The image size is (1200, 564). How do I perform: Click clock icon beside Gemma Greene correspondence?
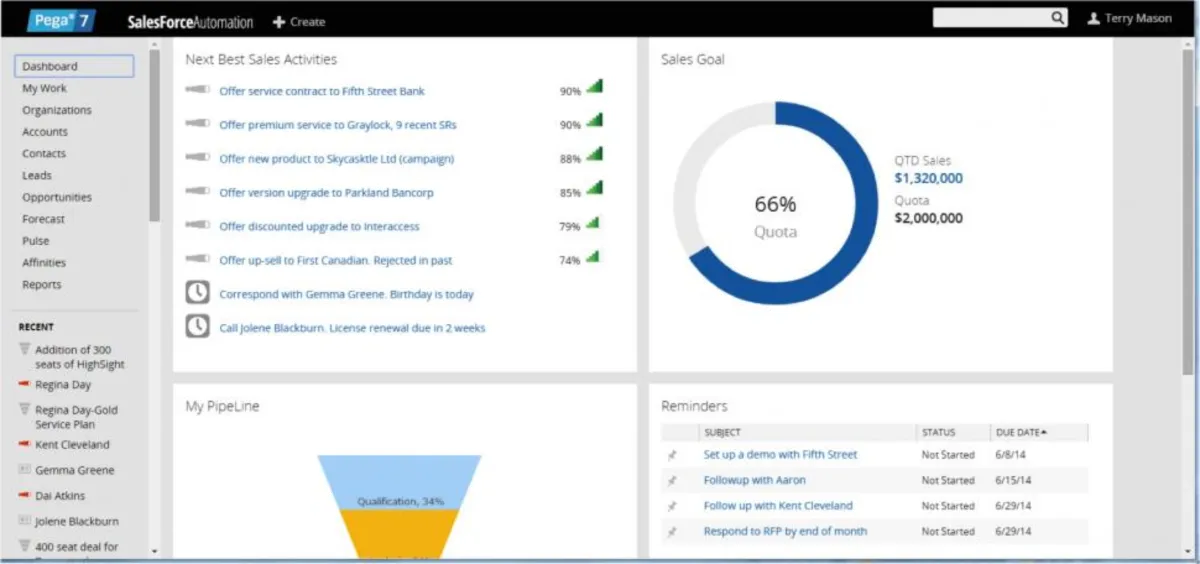(x=198, y=293)
